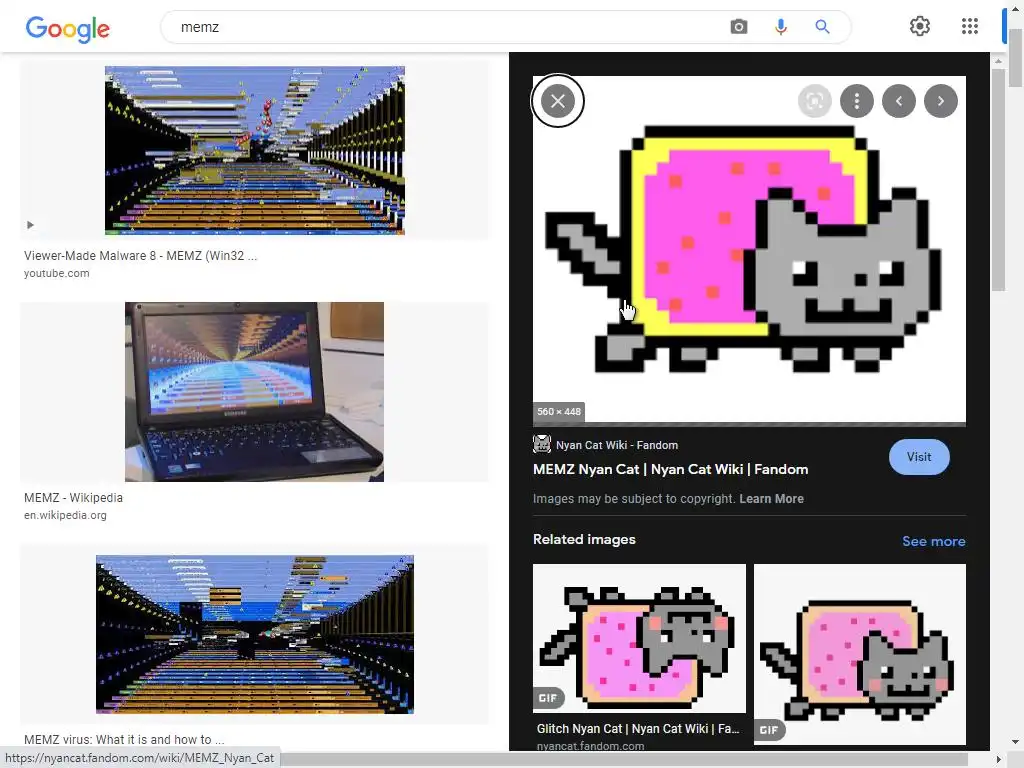Screen dimensions: 1024x768
Task: Open Glitch Nyan Cat related GIF
Action: click(x=639, y=639)
